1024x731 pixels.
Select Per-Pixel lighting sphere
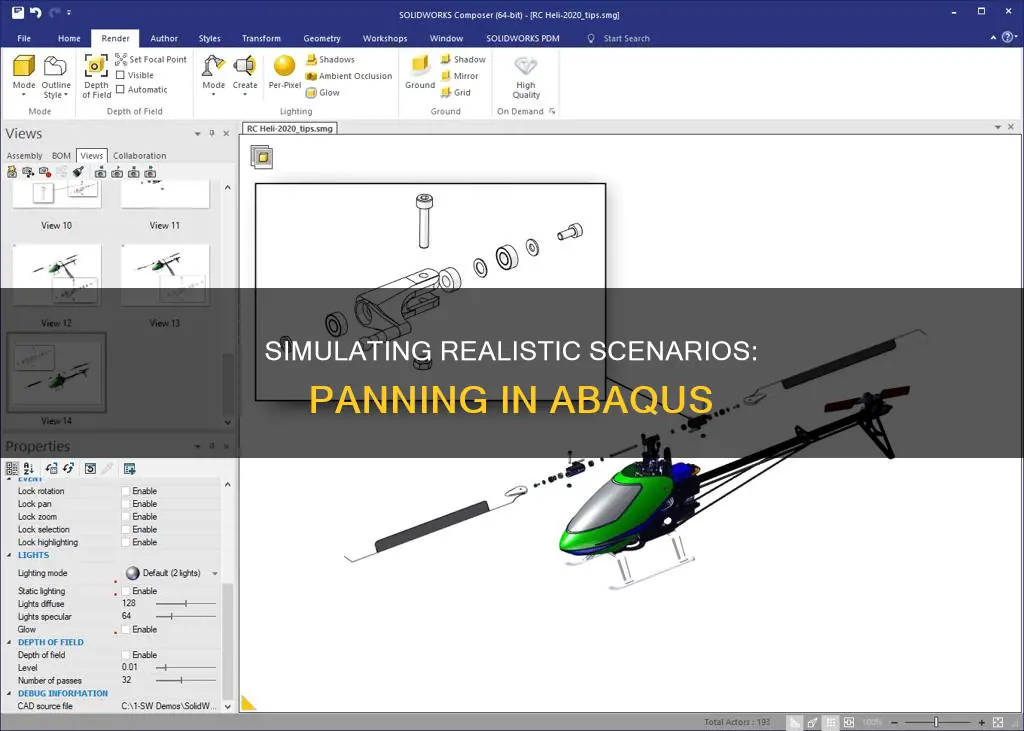(285, 72)
